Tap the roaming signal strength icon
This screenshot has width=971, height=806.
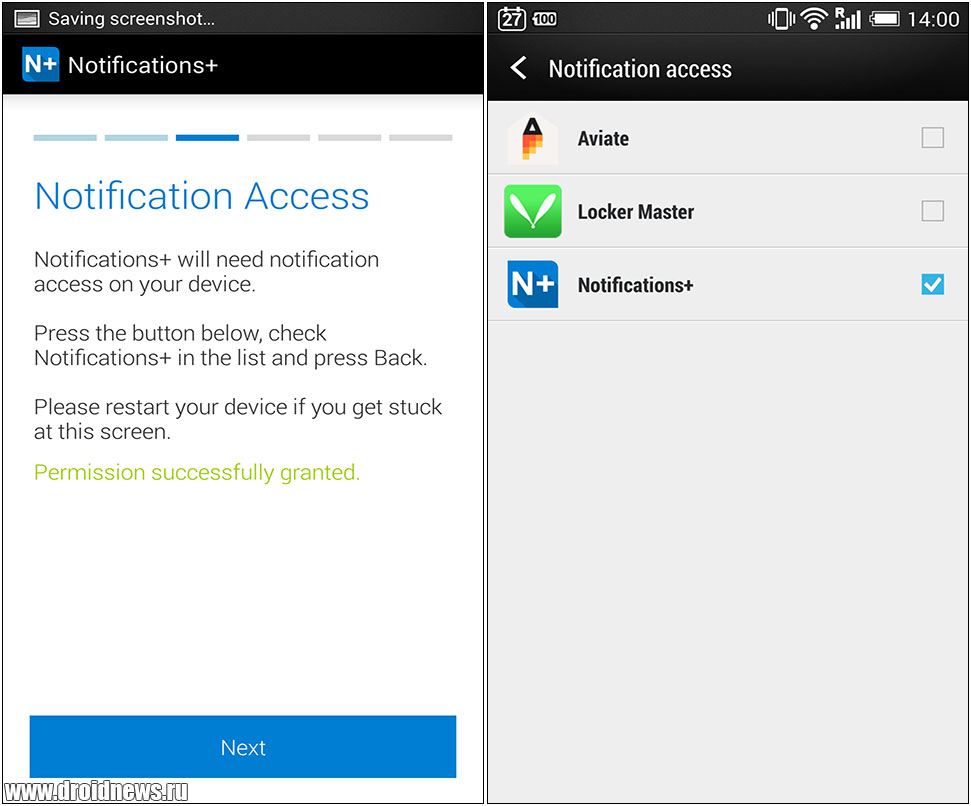(848, 19)
